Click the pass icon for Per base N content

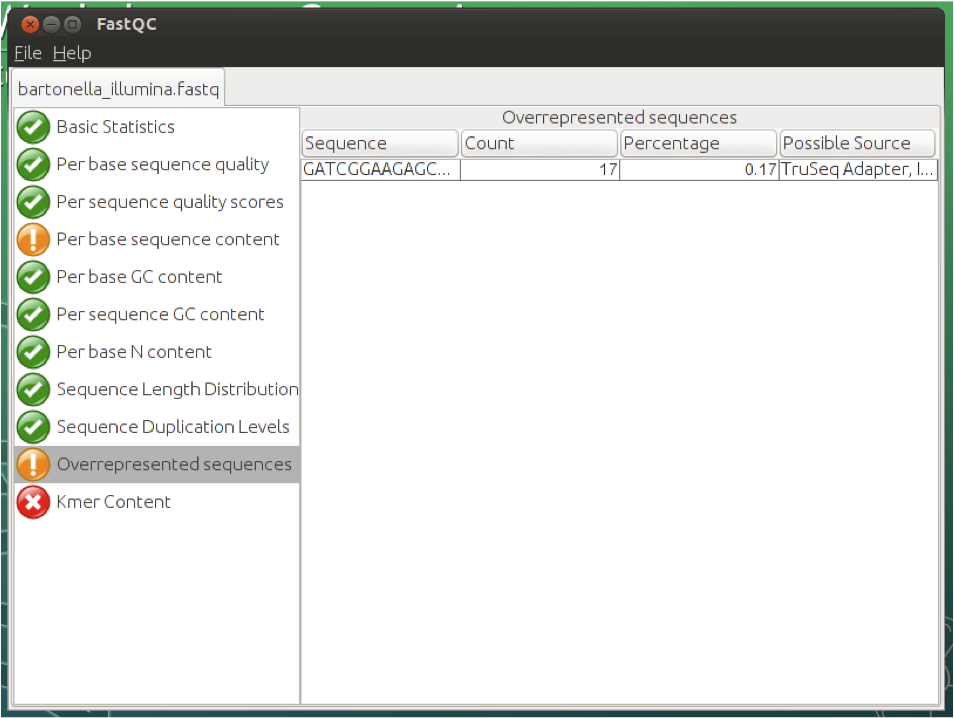pos(33,352)
